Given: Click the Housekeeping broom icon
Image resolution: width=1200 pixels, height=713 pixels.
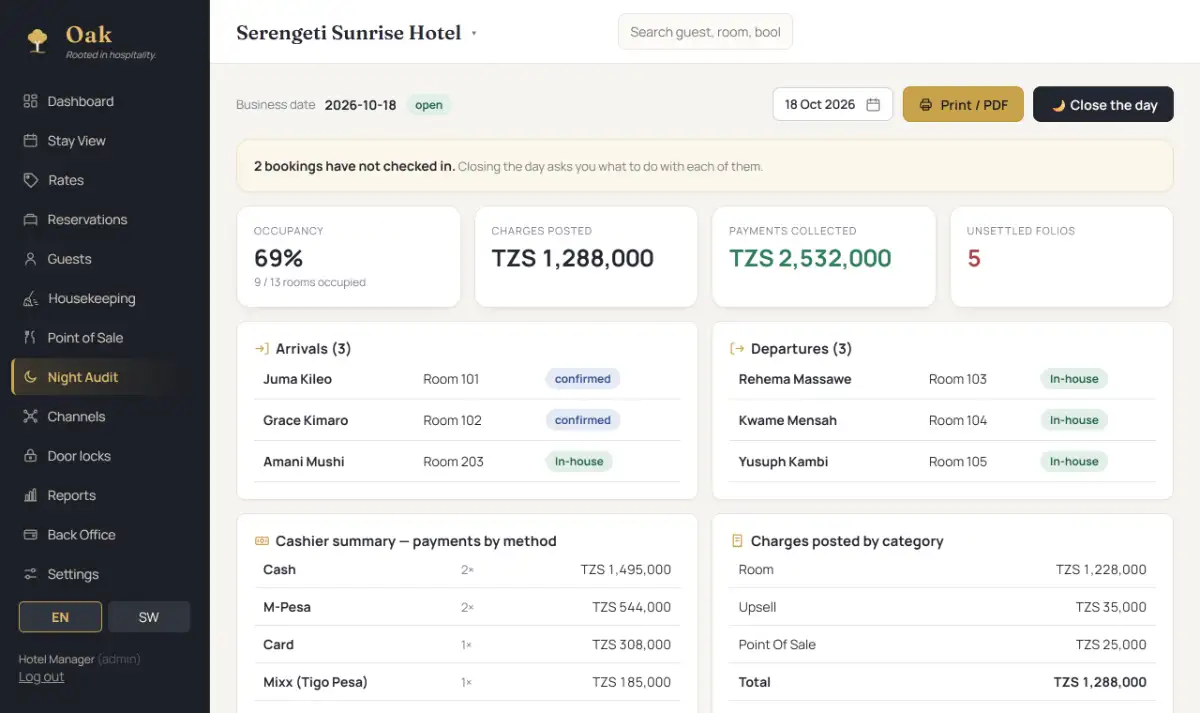Looking at the screenshot, I should (30, 298).
